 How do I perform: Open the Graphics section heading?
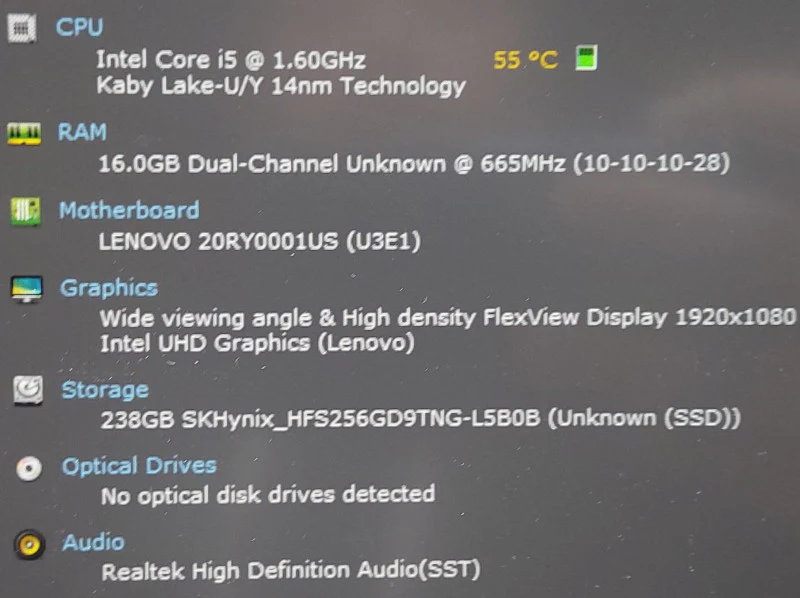tap(109, 289)
